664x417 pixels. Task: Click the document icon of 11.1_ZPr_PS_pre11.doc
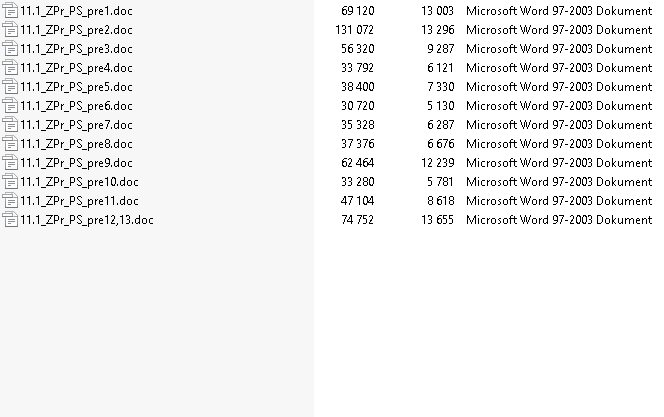10,201
